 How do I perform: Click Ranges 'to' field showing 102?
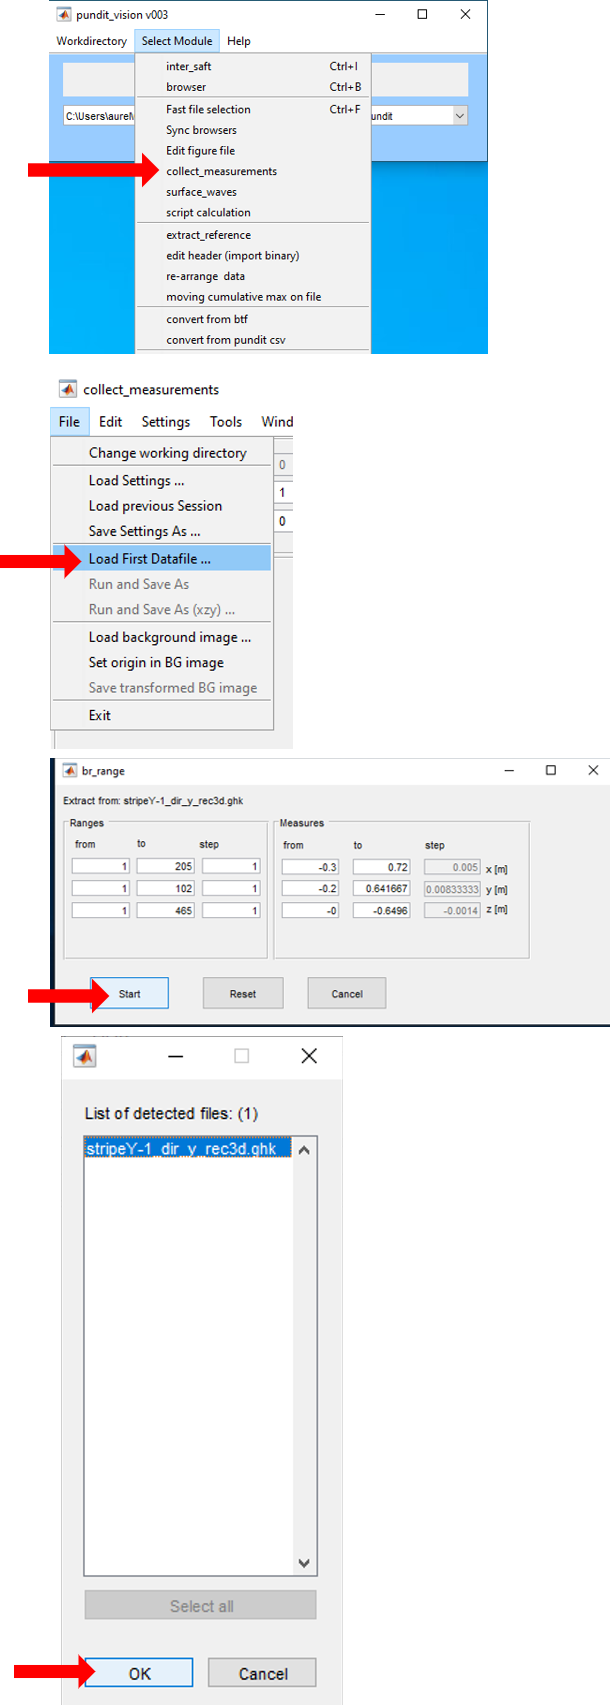(166, 888)
